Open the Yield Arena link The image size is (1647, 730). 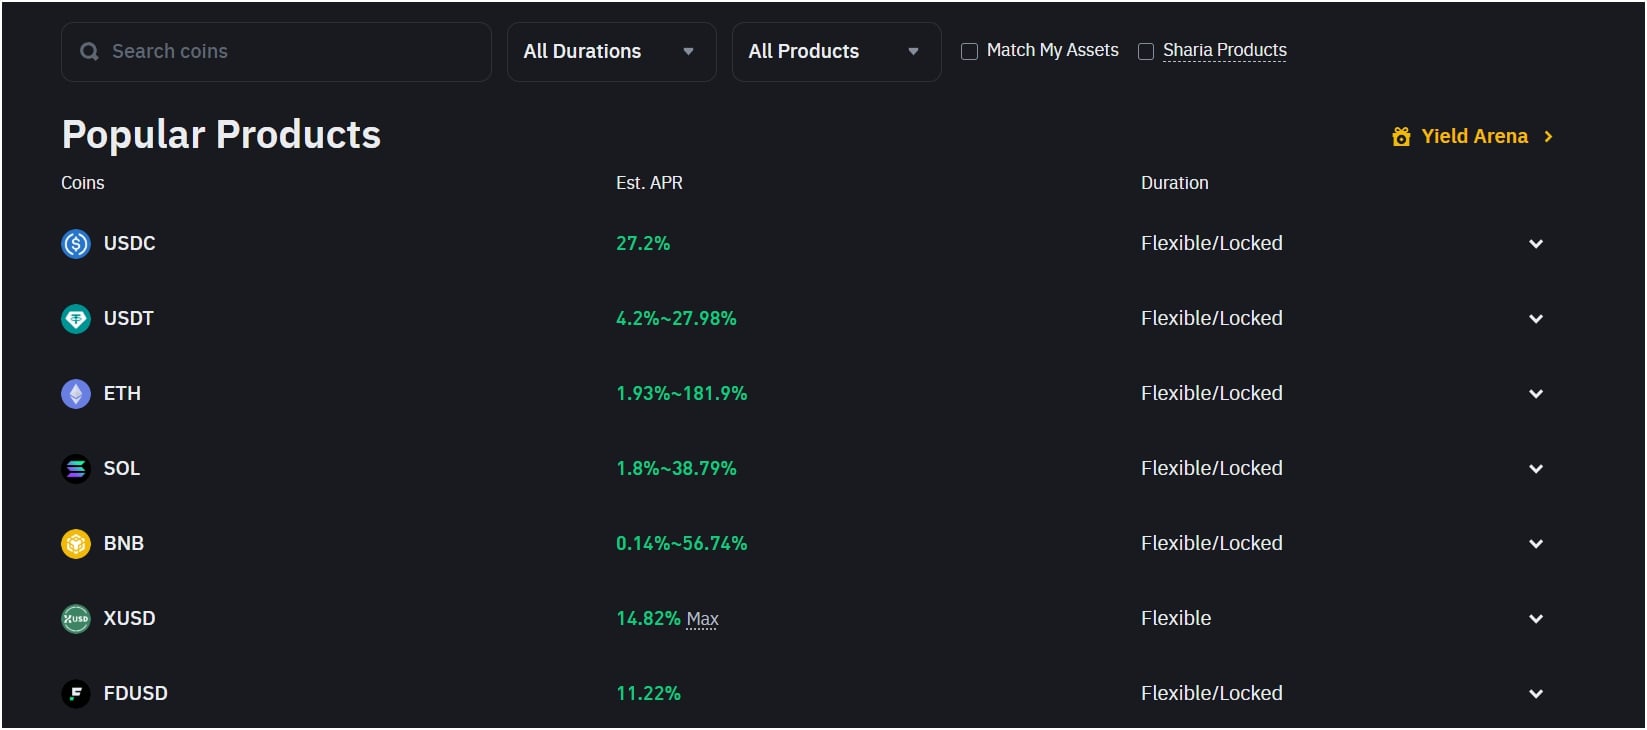pos(1474,137)
